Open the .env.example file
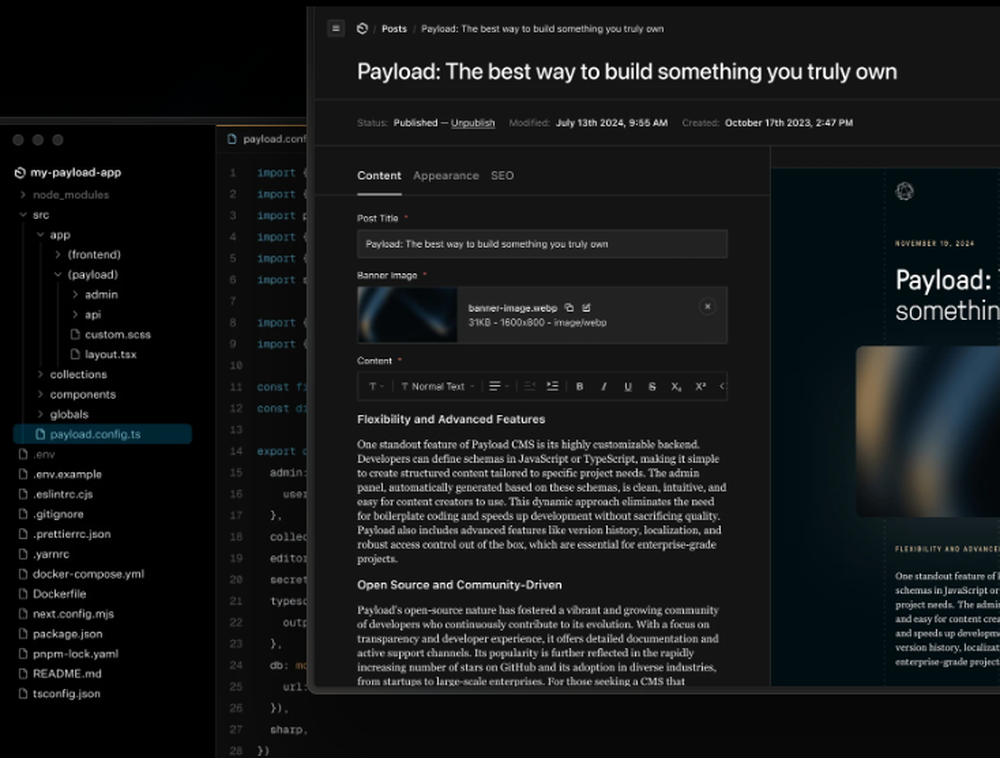The height and width of the screenshot is (758, 1000). tap(60, 474)
